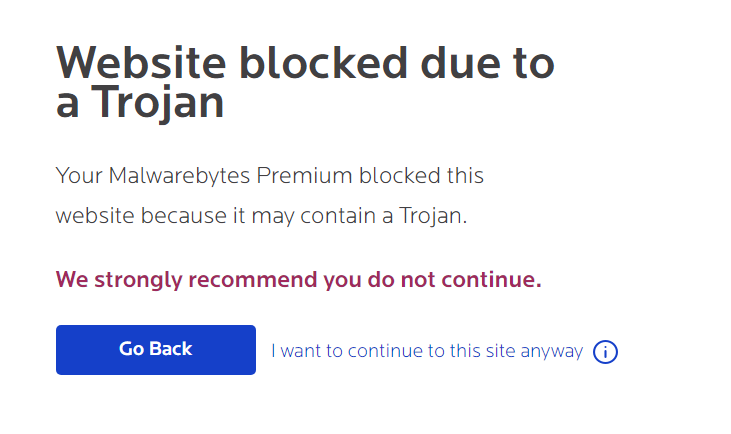Proceed to the blocked site anyway link

[427, 351]
